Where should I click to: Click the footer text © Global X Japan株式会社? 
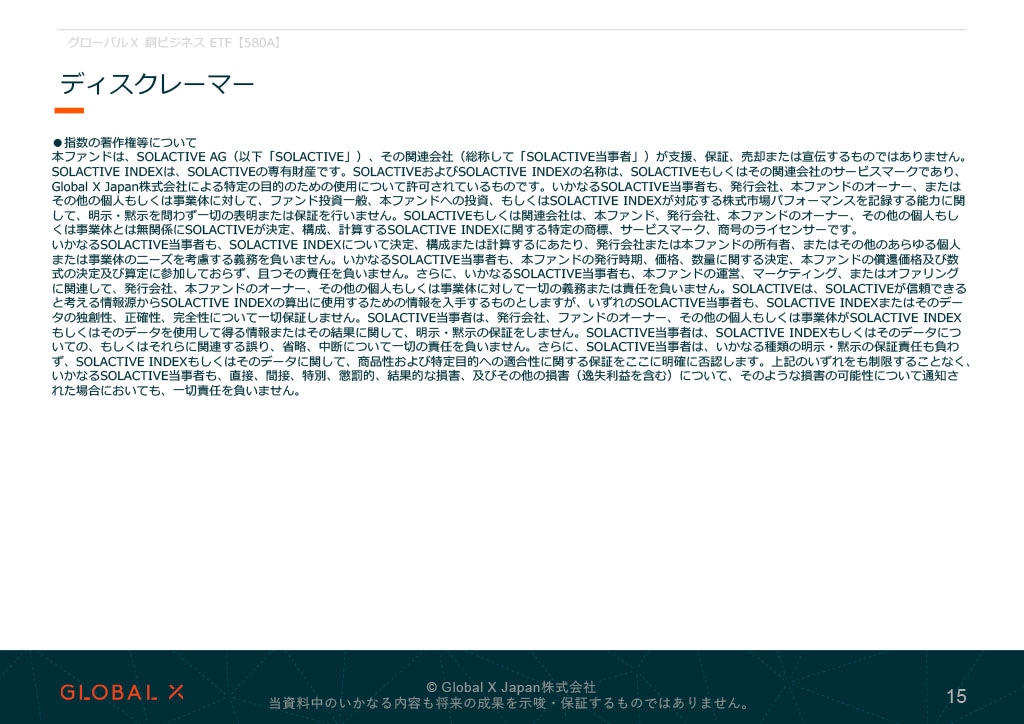pos(511,687)
